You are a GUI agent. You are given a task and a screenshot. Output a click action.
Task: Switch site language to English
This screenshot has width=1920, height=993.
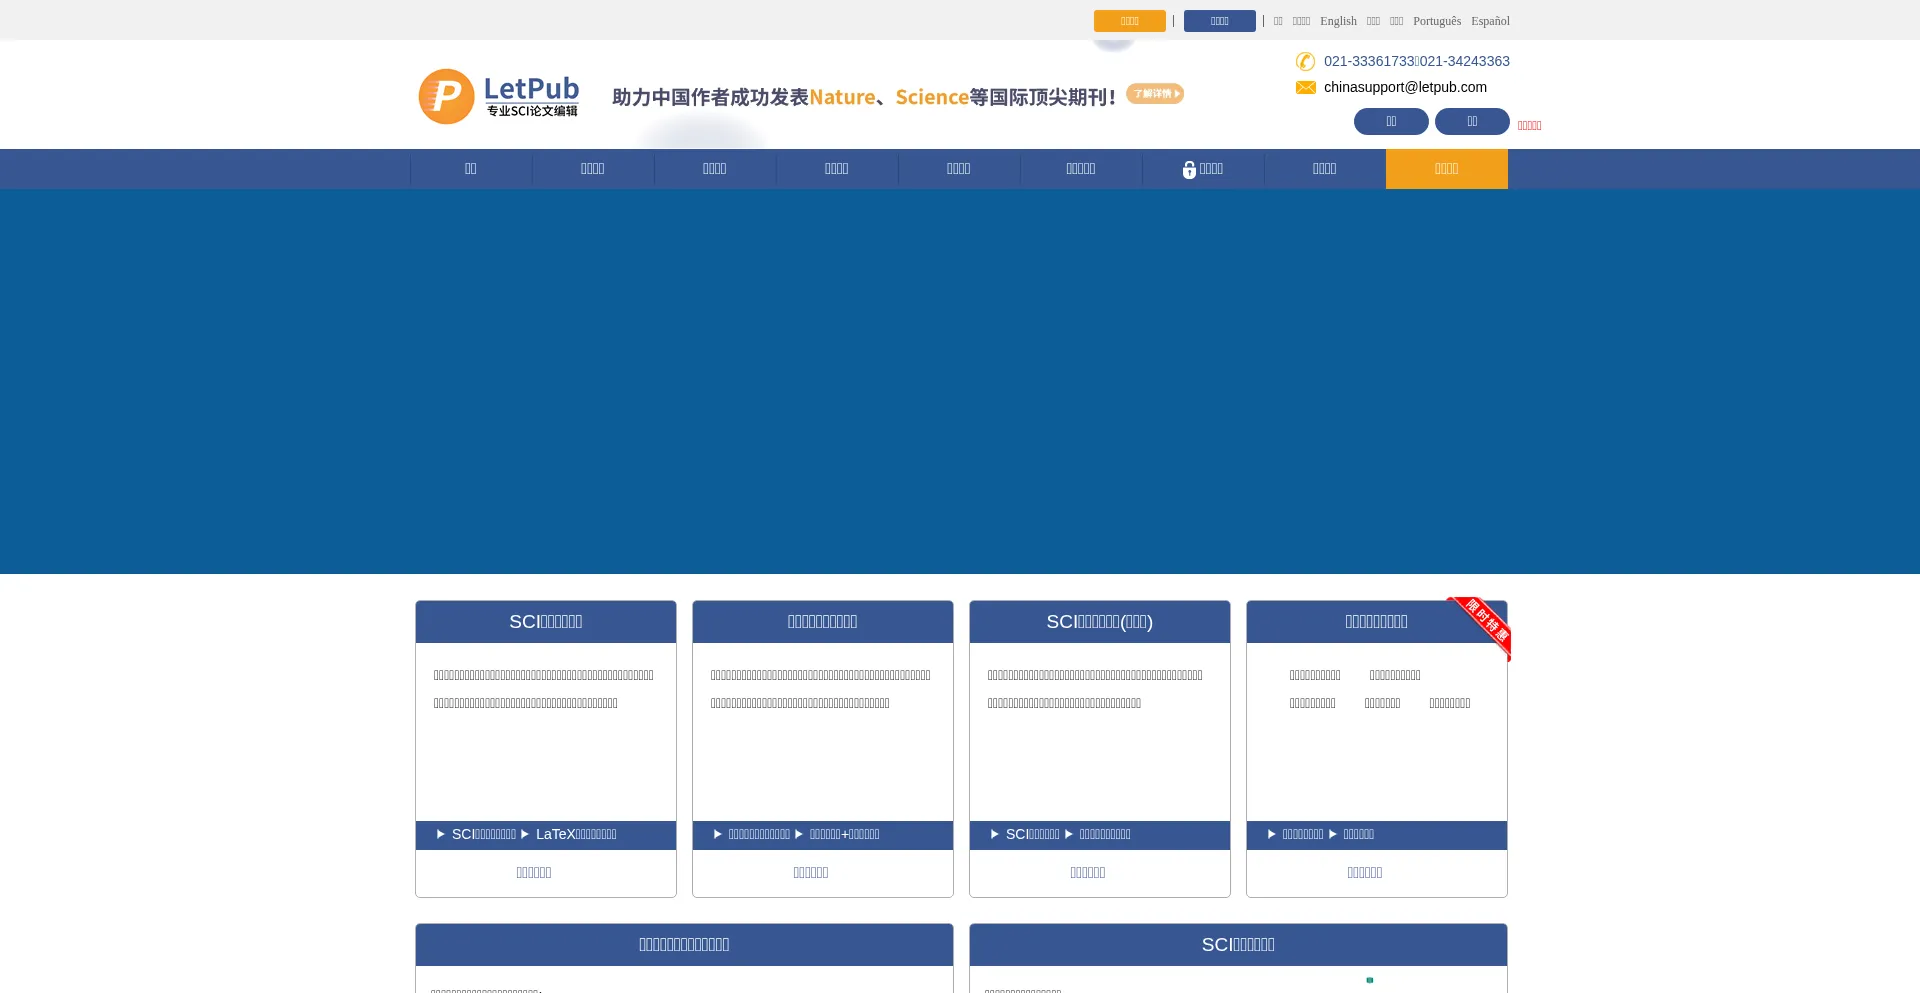point(1338,21)
